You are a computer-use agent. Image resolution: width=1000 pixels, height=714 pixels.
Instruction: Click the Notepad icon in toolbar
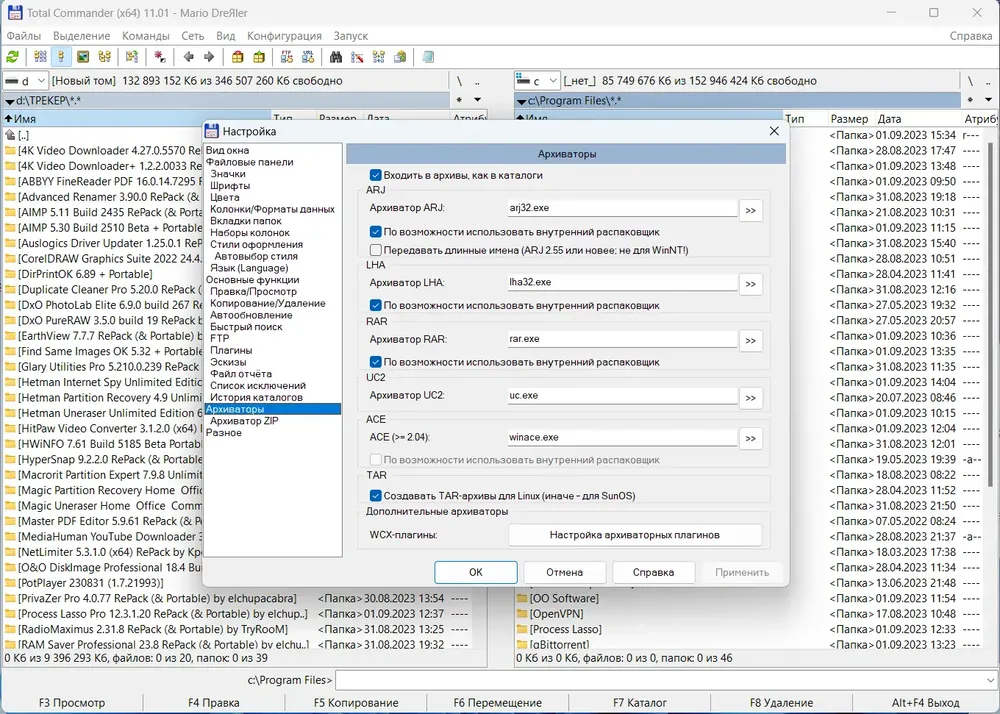coord(429,57)
